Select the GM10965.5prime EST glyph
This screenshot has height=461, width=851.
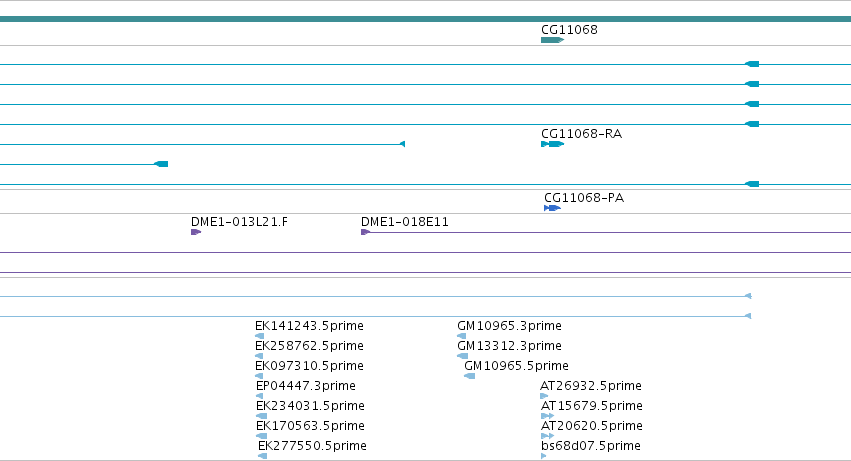point(469,376)
